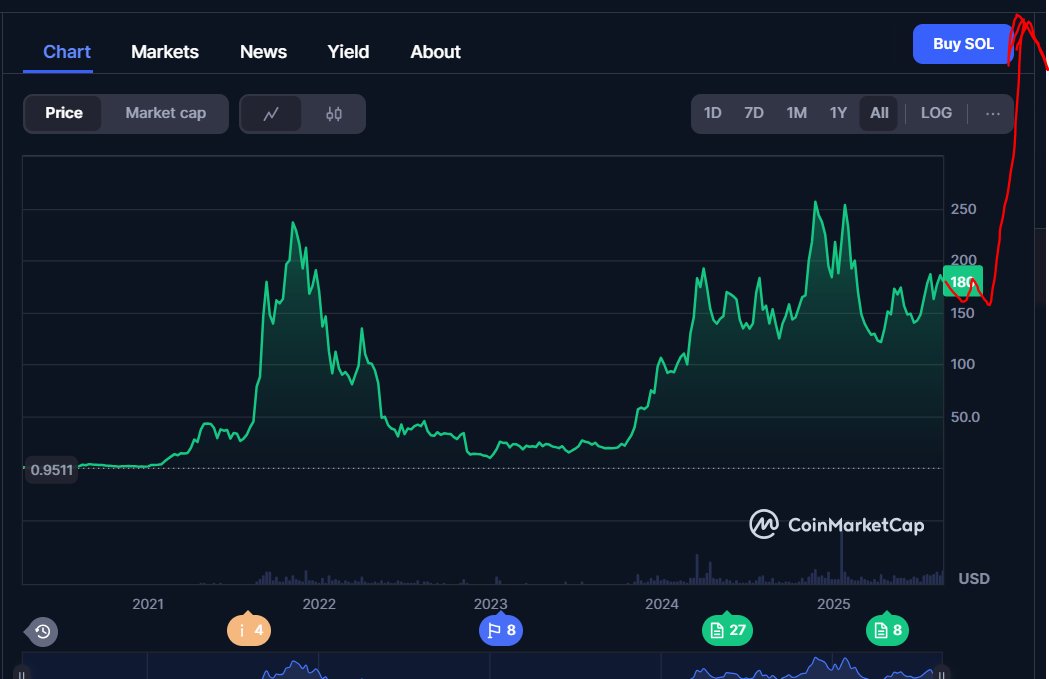This screenshot has height=679, width=1049.
Task: Open the News tab
Action: (263, 51)
